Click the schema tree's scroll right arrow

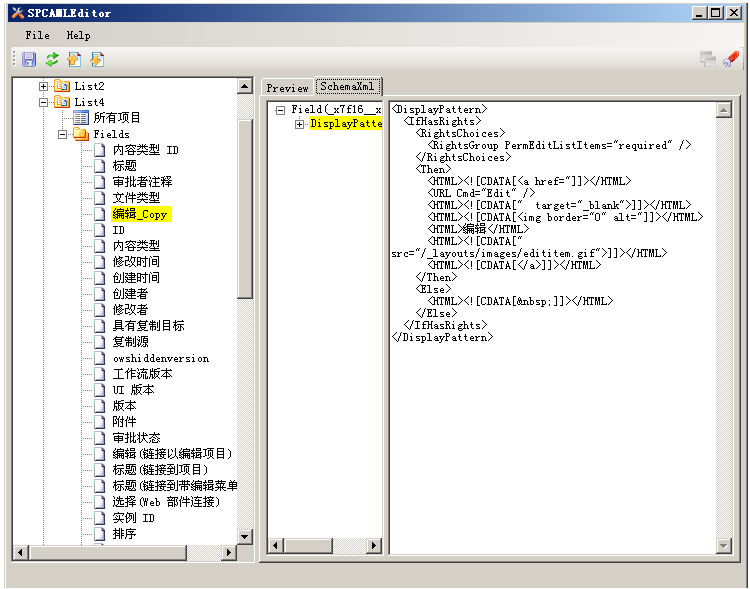[374, 545]
